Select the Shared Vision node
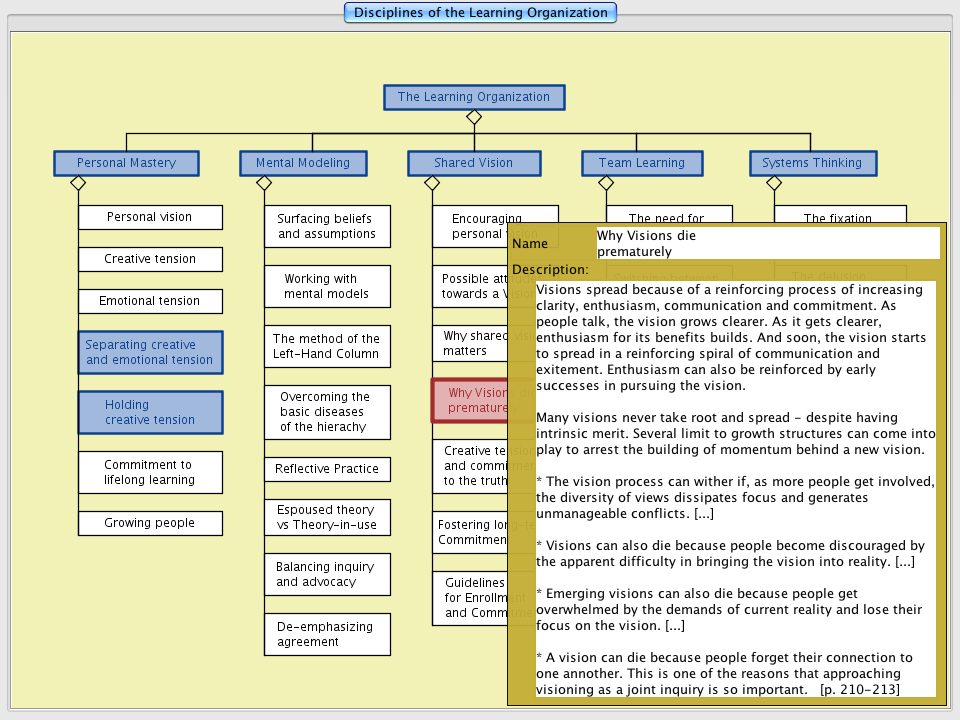This screenshot has width=960, height=720. click(x=474, y=163)
